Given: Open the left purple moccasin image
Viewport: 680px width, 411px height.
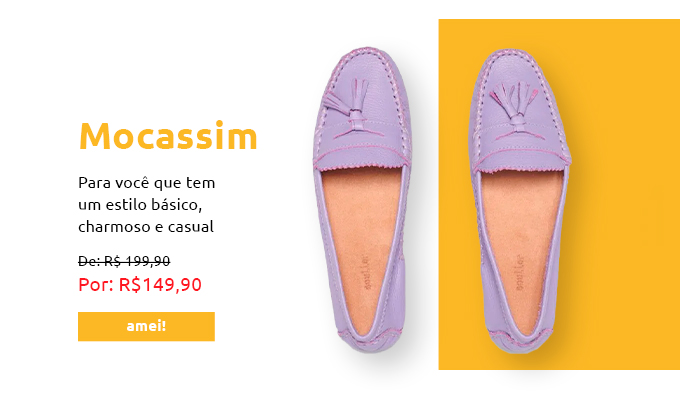Looking at the screenshot, I should pos(362,199).
